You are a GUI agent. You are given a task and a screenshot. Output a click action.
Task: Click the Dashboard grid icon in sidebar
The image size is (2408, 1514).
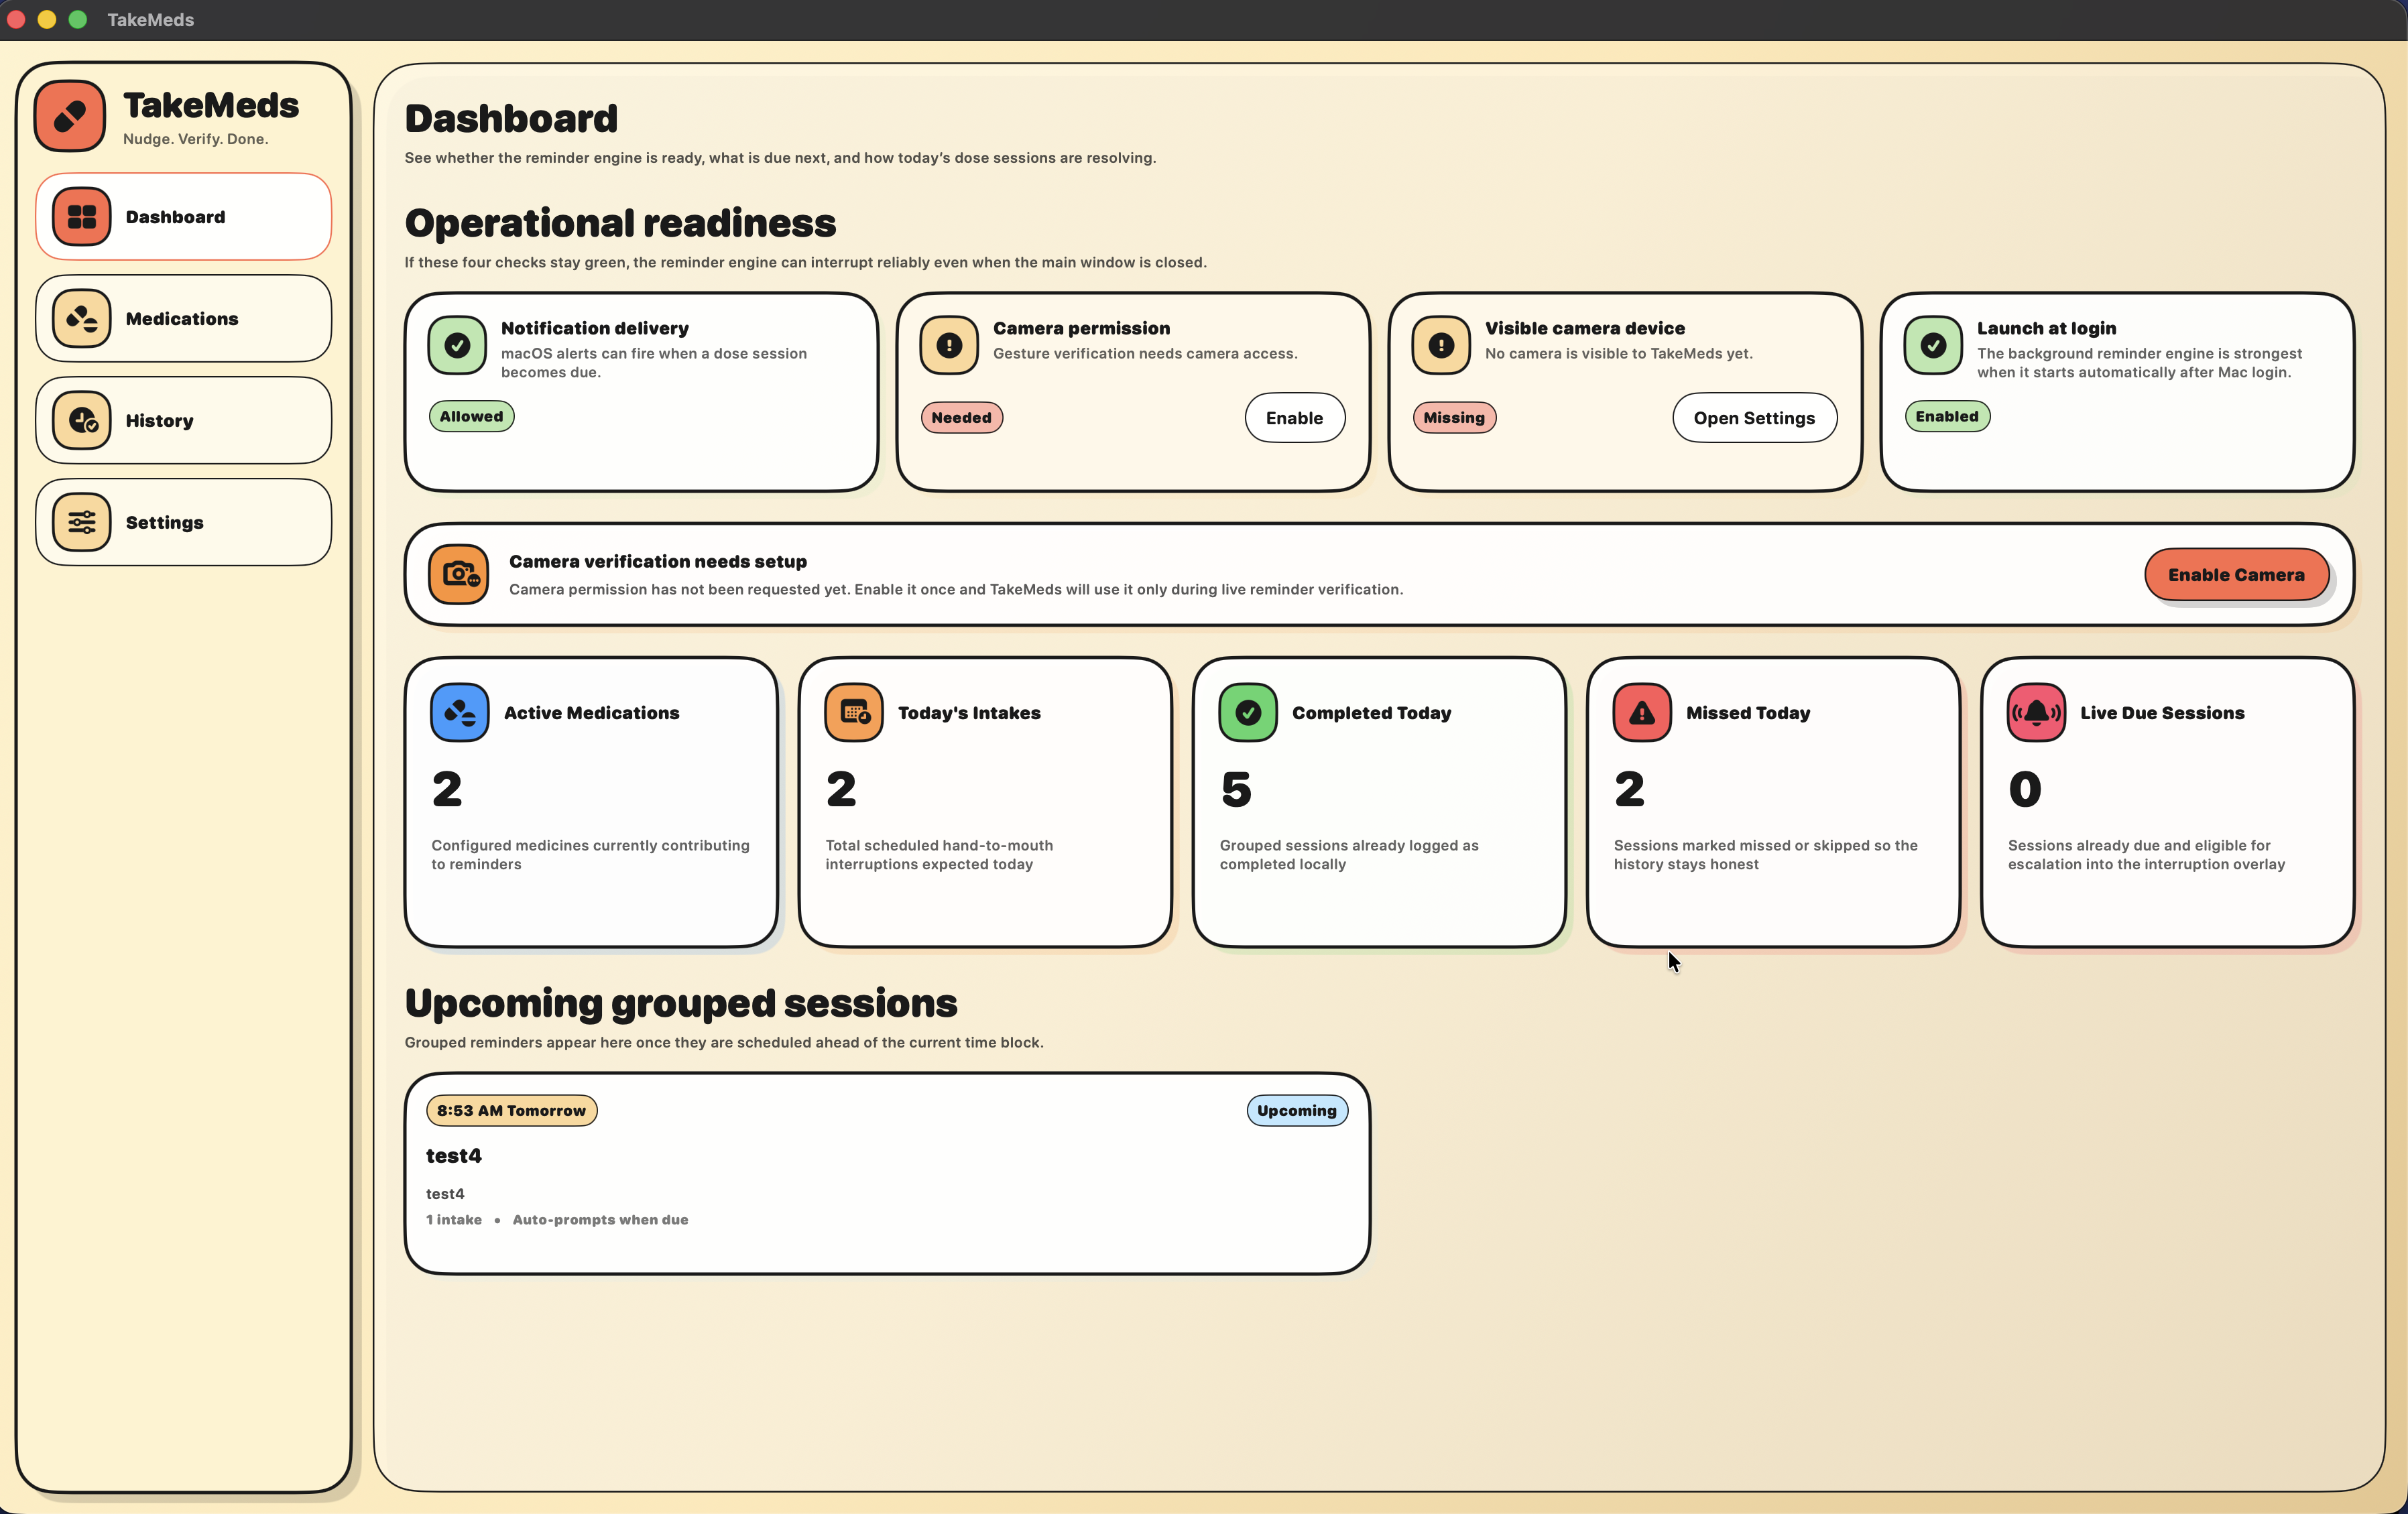tap(81, 216)
